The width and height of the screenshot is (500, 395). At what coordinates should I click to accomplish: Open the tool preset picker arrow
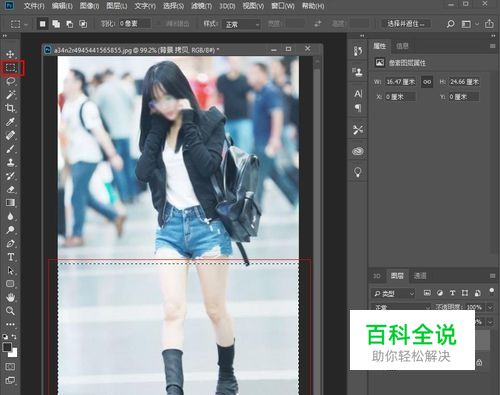click(26, 24)
